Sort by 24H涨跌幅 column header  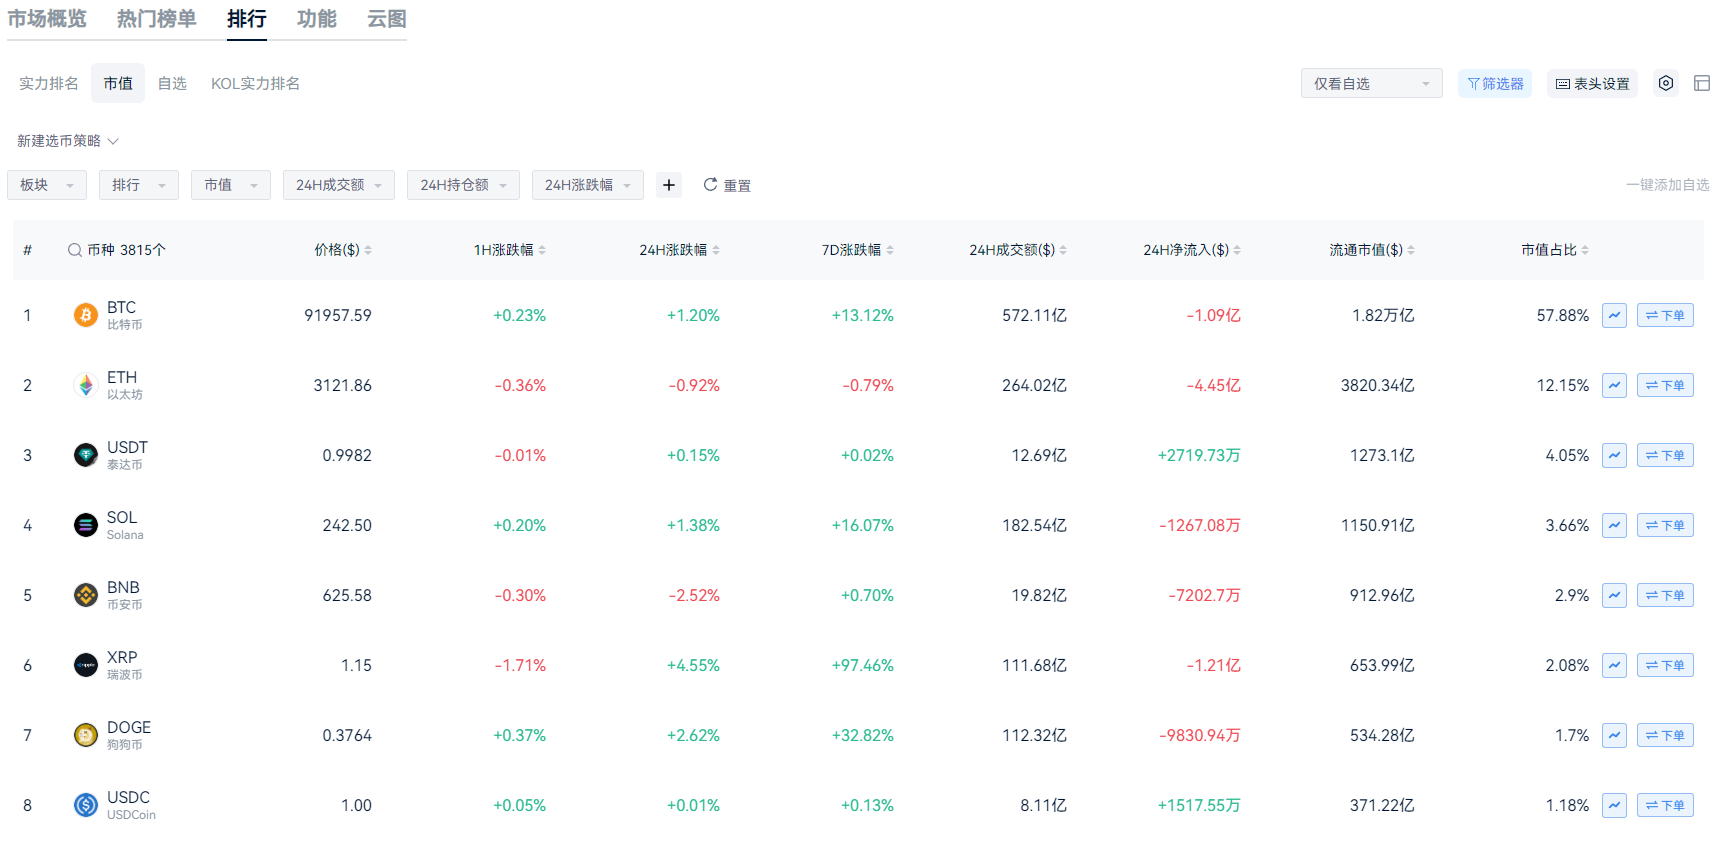(x=680, y=250)
